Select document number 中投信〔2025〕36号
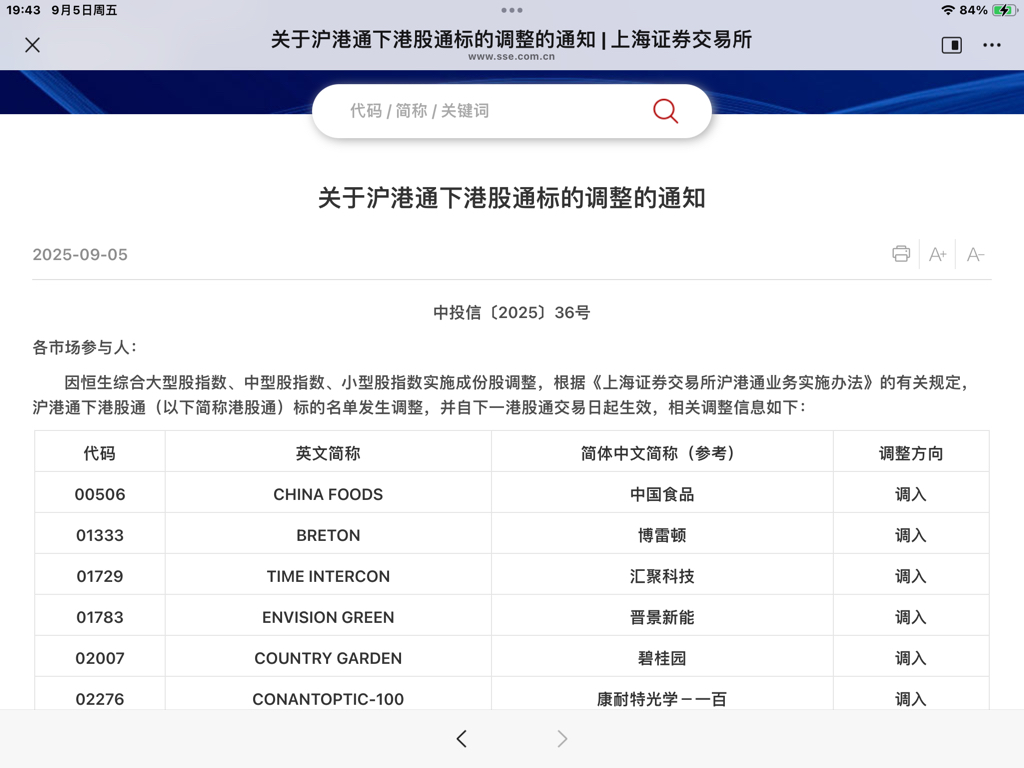The width and height of the screenshot is (1024, 768). click(511, 313)
